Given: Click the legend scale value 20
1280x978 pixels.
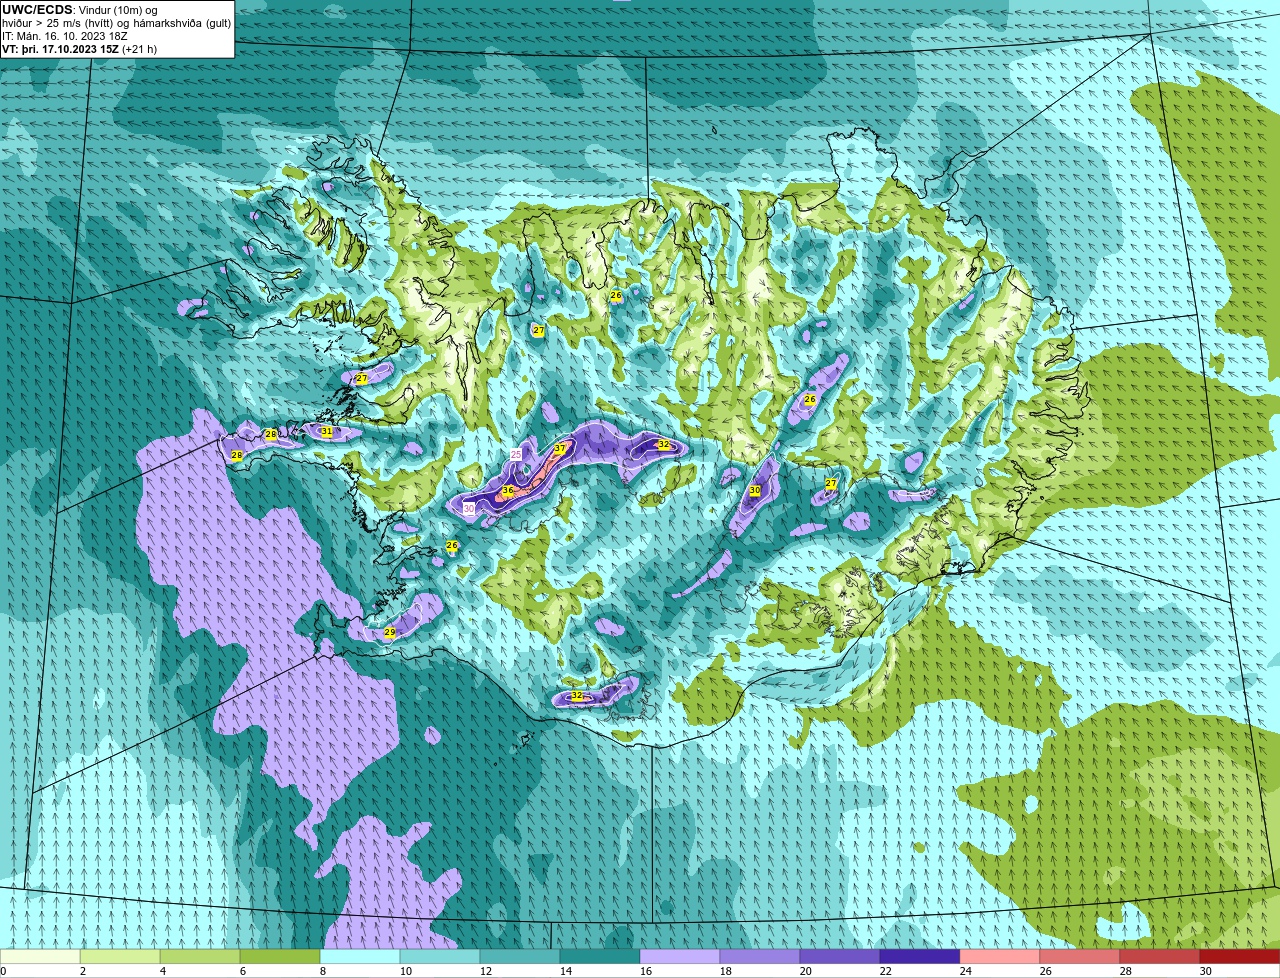Looking at the screenshot, I should coord(805,971).
